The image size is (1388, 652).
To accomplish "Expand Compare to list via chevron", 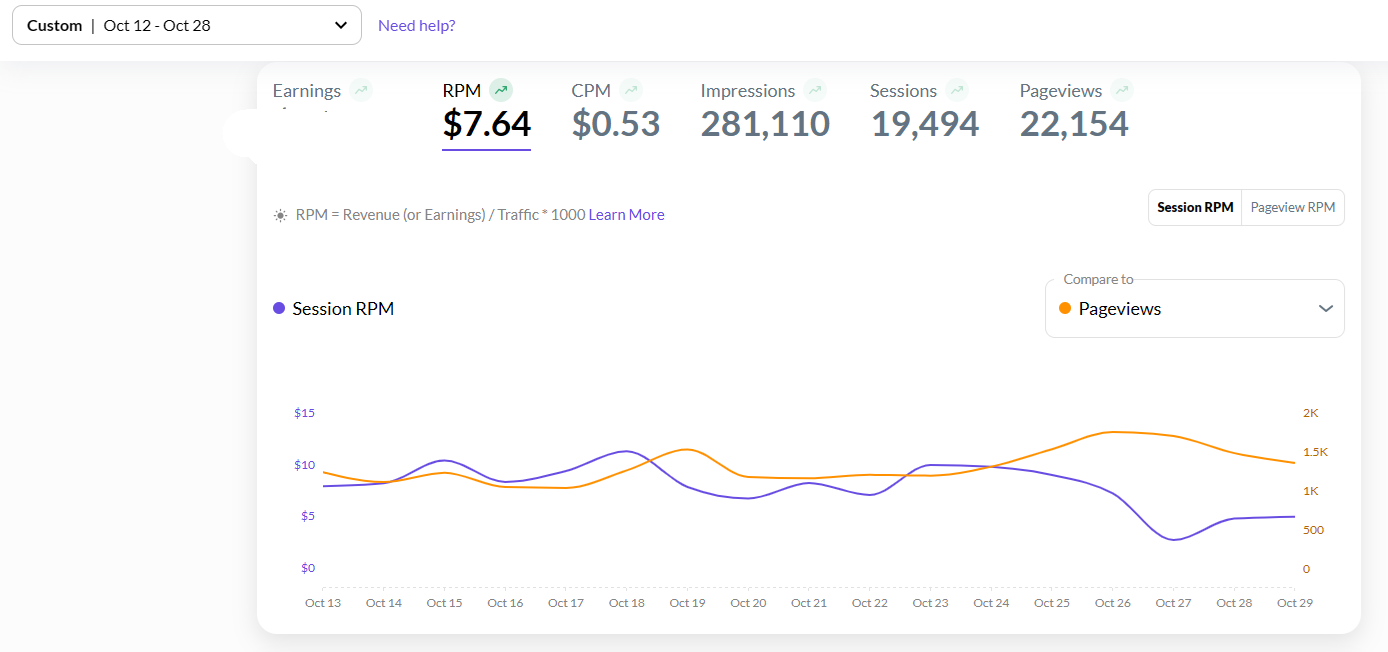I will (1326, 309).
